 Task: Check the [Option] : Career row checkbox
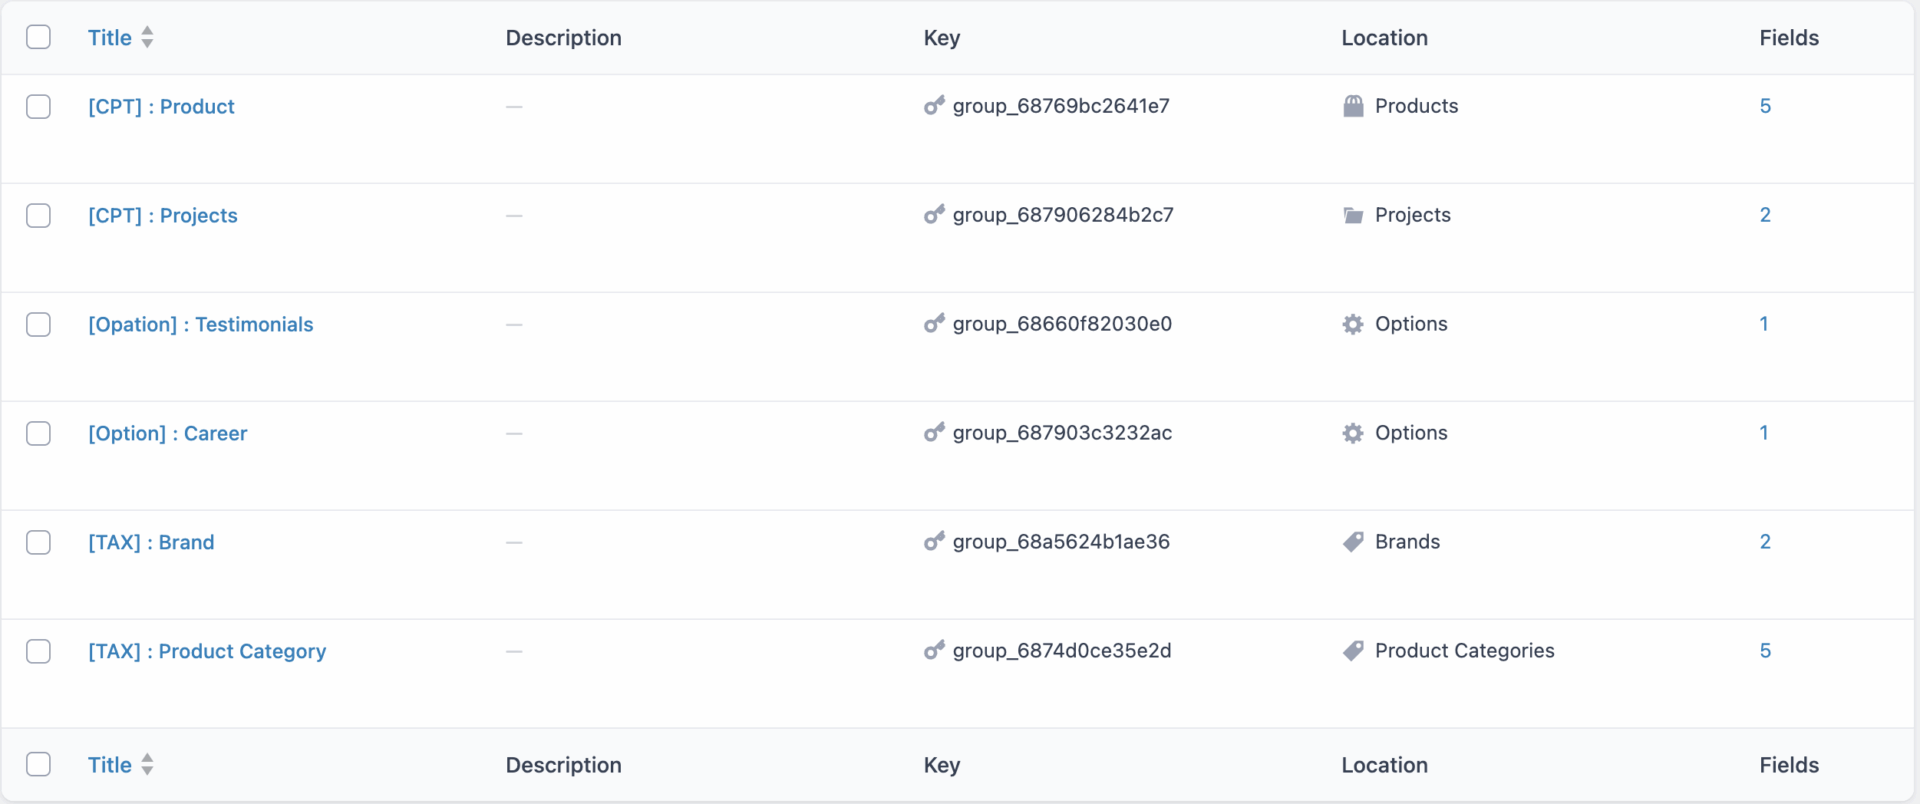click(39, 433)
